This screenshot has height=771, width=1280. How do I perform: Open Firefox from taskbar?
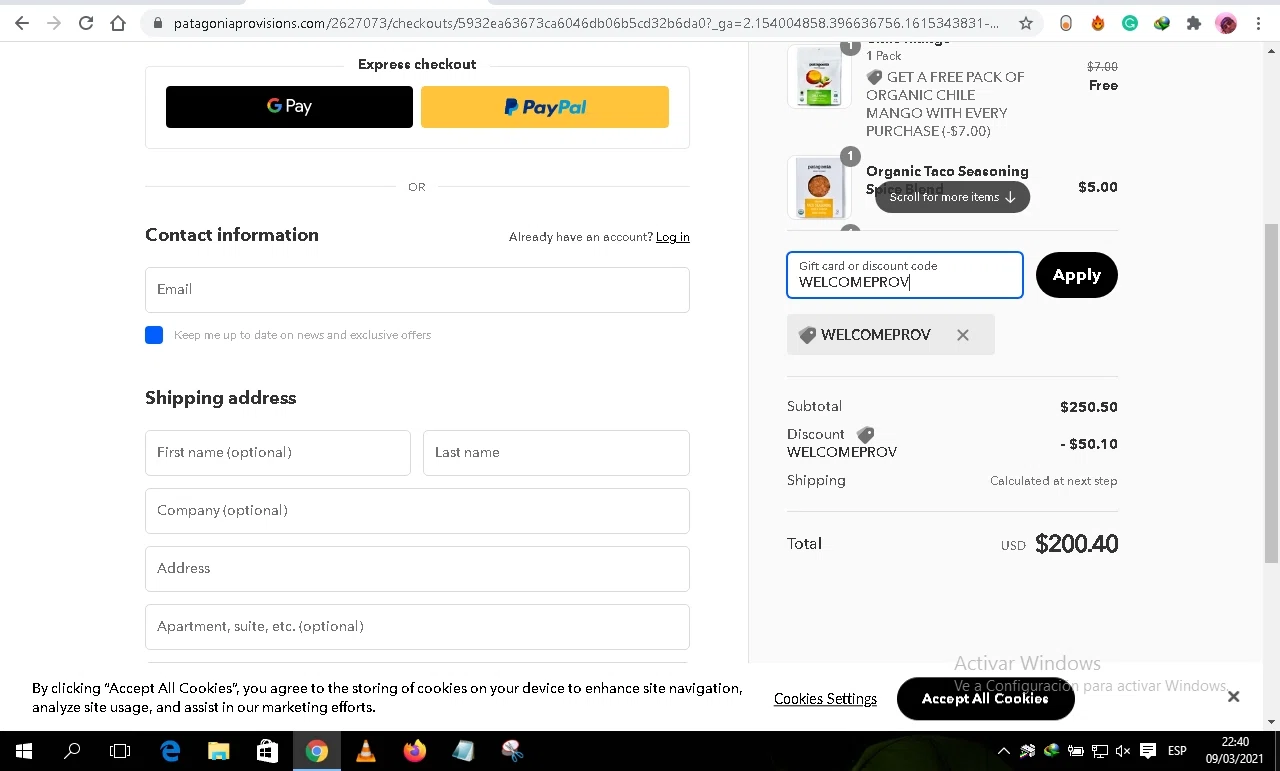[415, 751]
